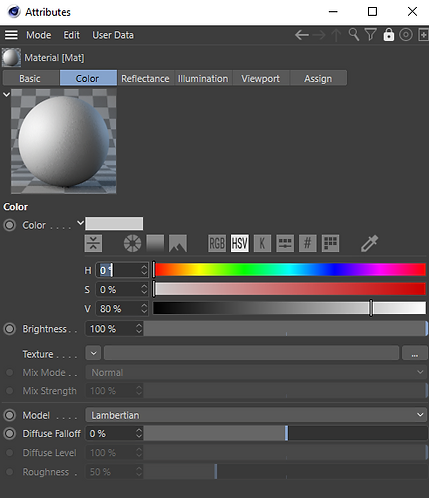Open the color wheel picker
This screenshot has height=498, width=429.
click(x=132, y=243)
